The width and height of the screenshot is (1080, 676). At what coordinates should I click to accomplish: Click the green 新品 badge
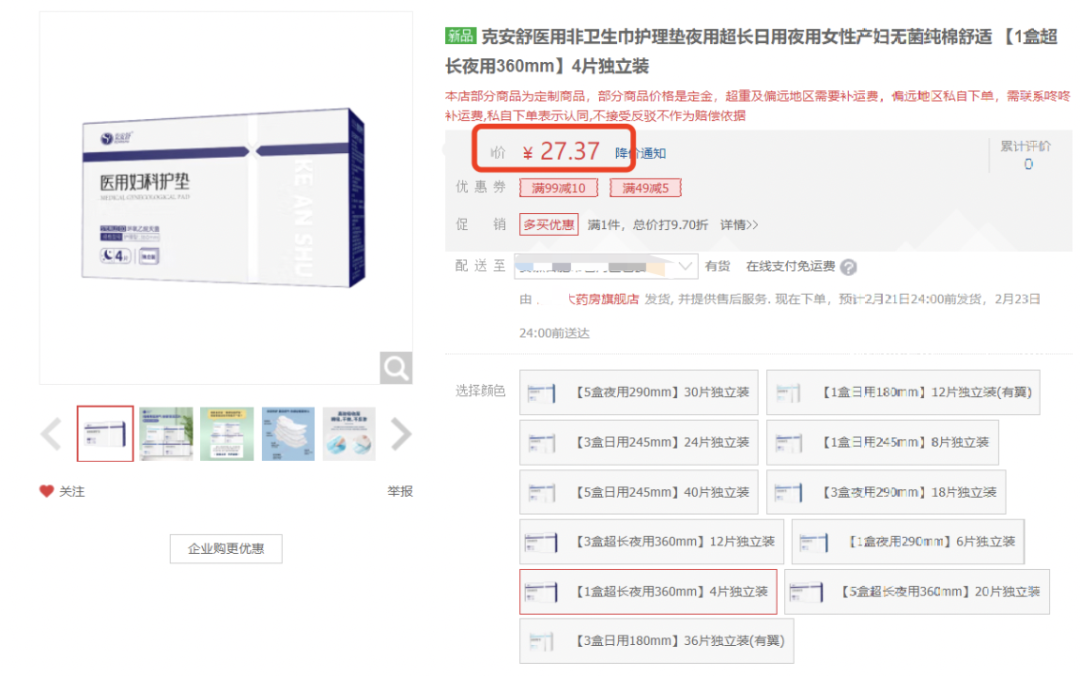[460, 35]
